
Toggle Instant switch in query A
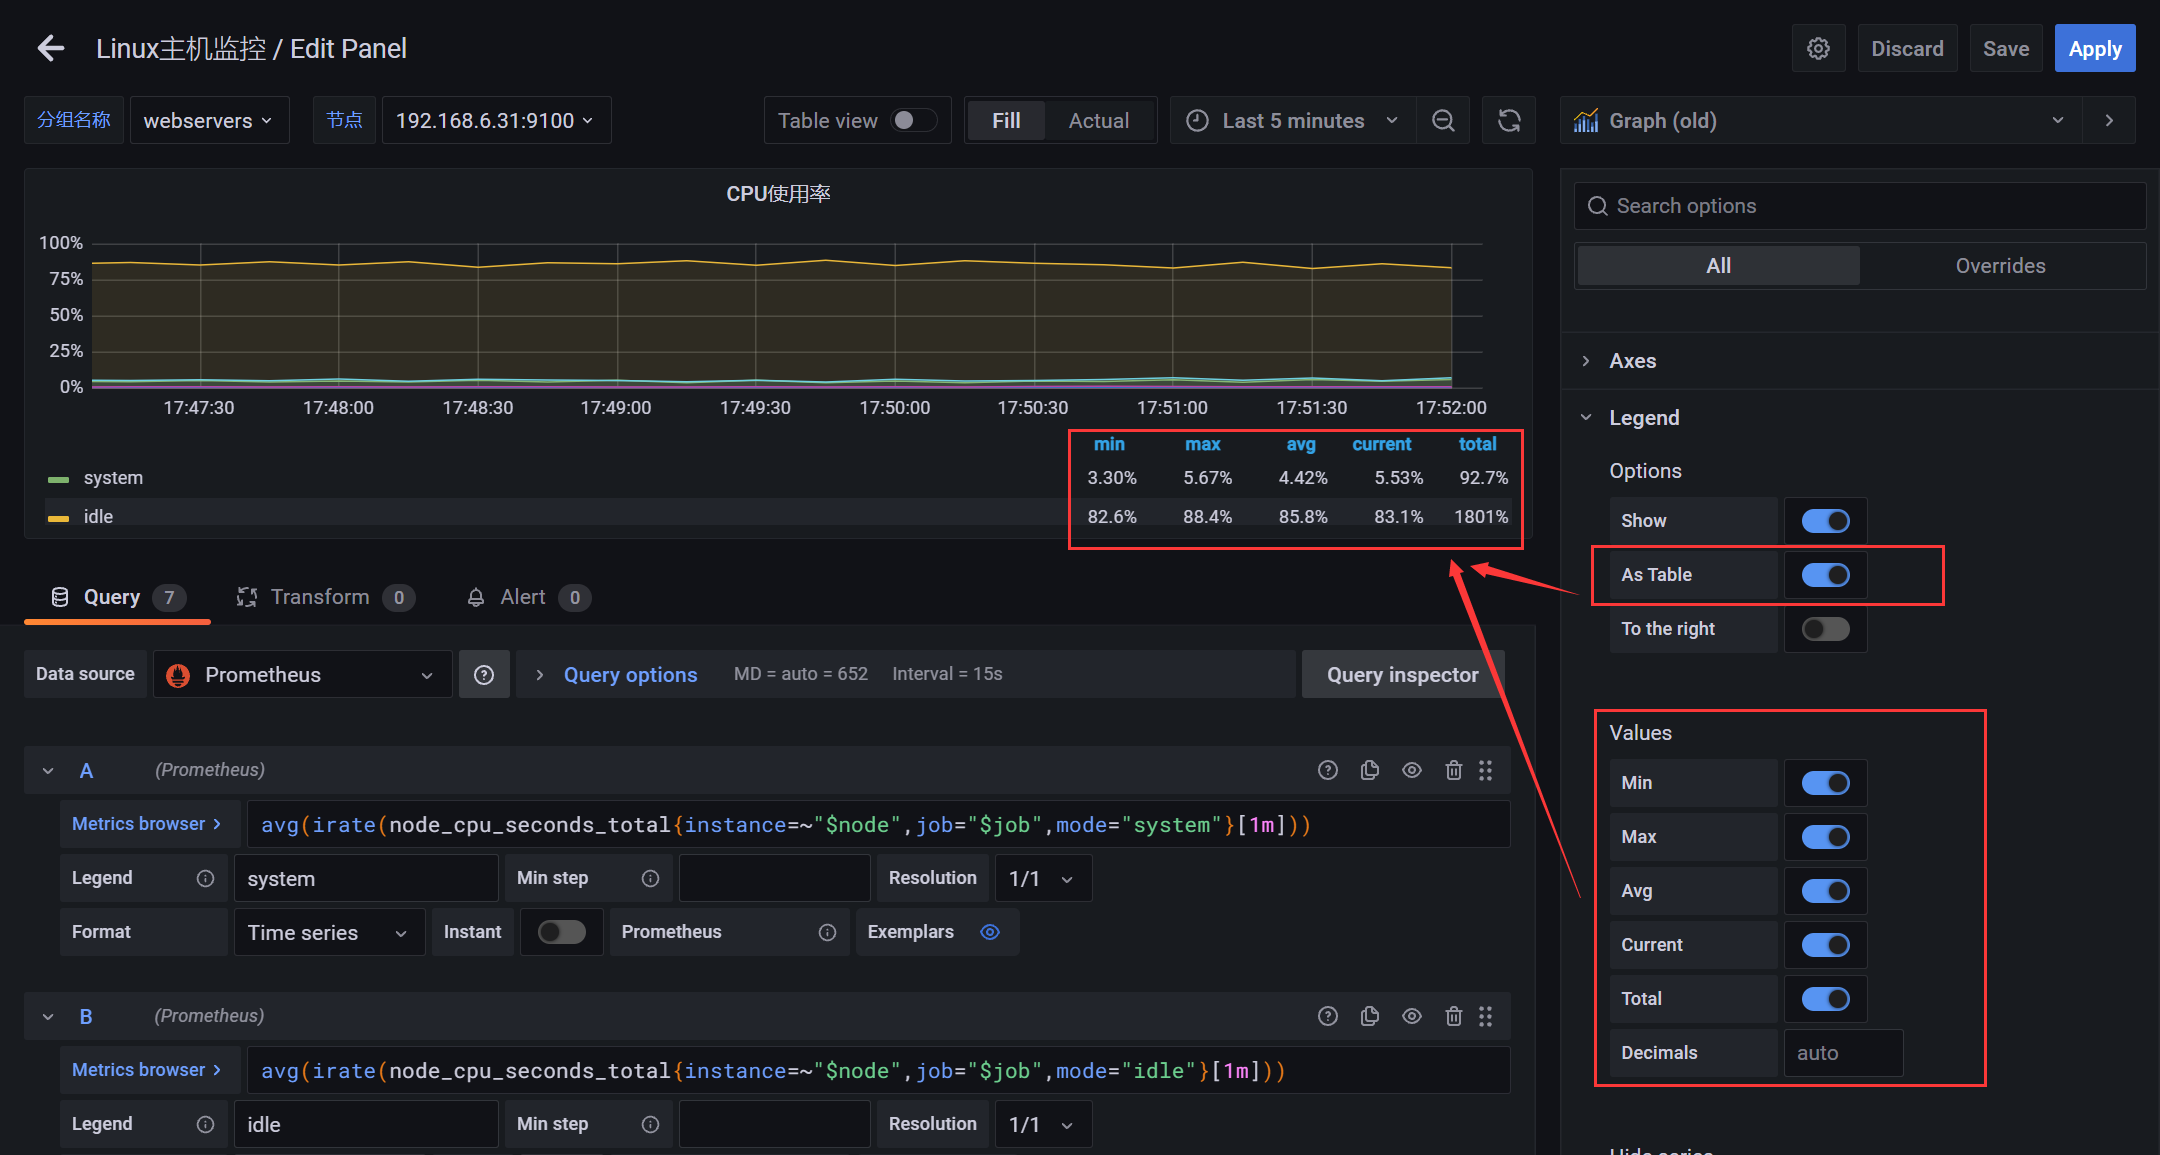(561, 932)
